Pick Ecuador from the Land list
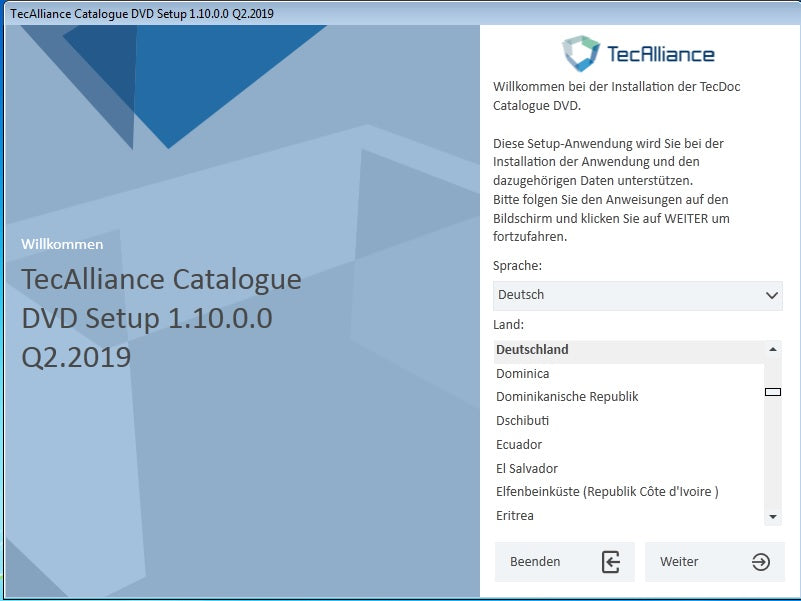Screen dimensions: 801x601 coord(519,445)
